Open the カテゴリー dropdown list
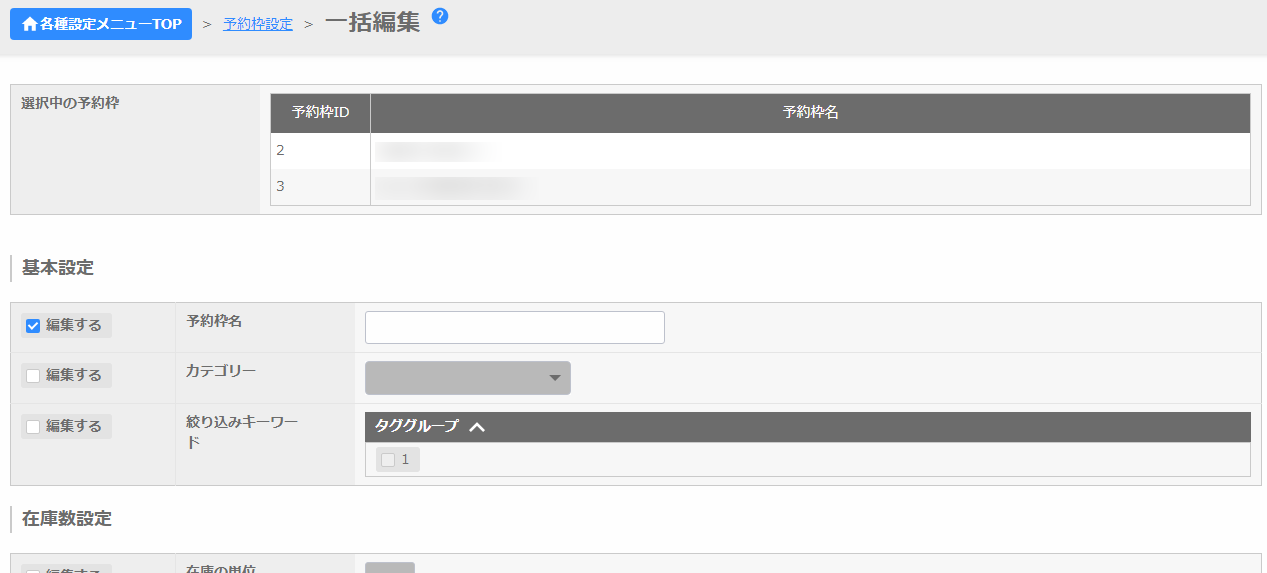 pyautogui.click(x=467, y=378)
